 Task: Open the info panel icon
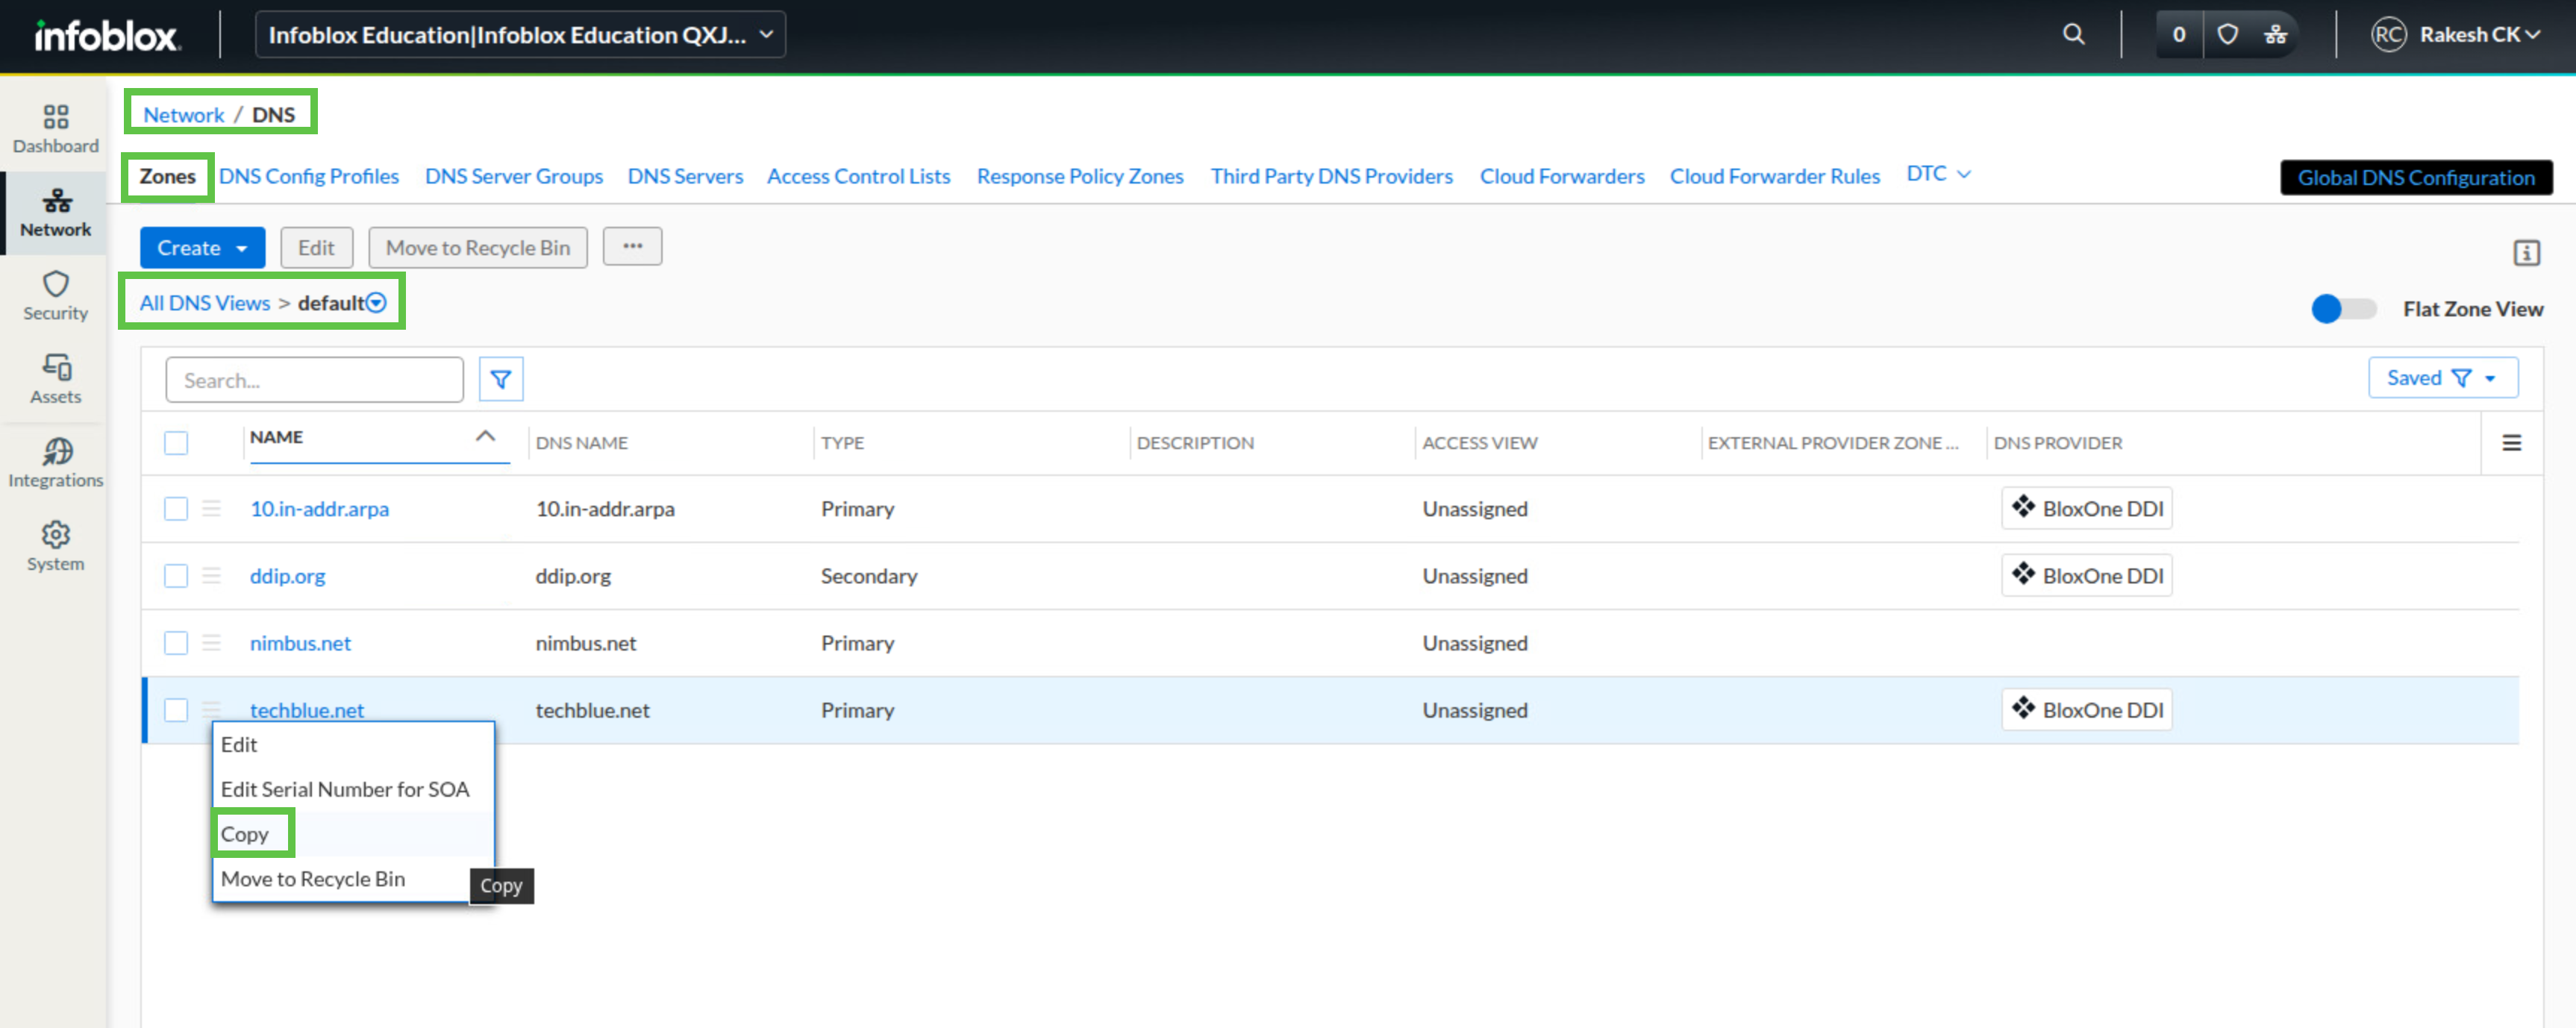2526,253
